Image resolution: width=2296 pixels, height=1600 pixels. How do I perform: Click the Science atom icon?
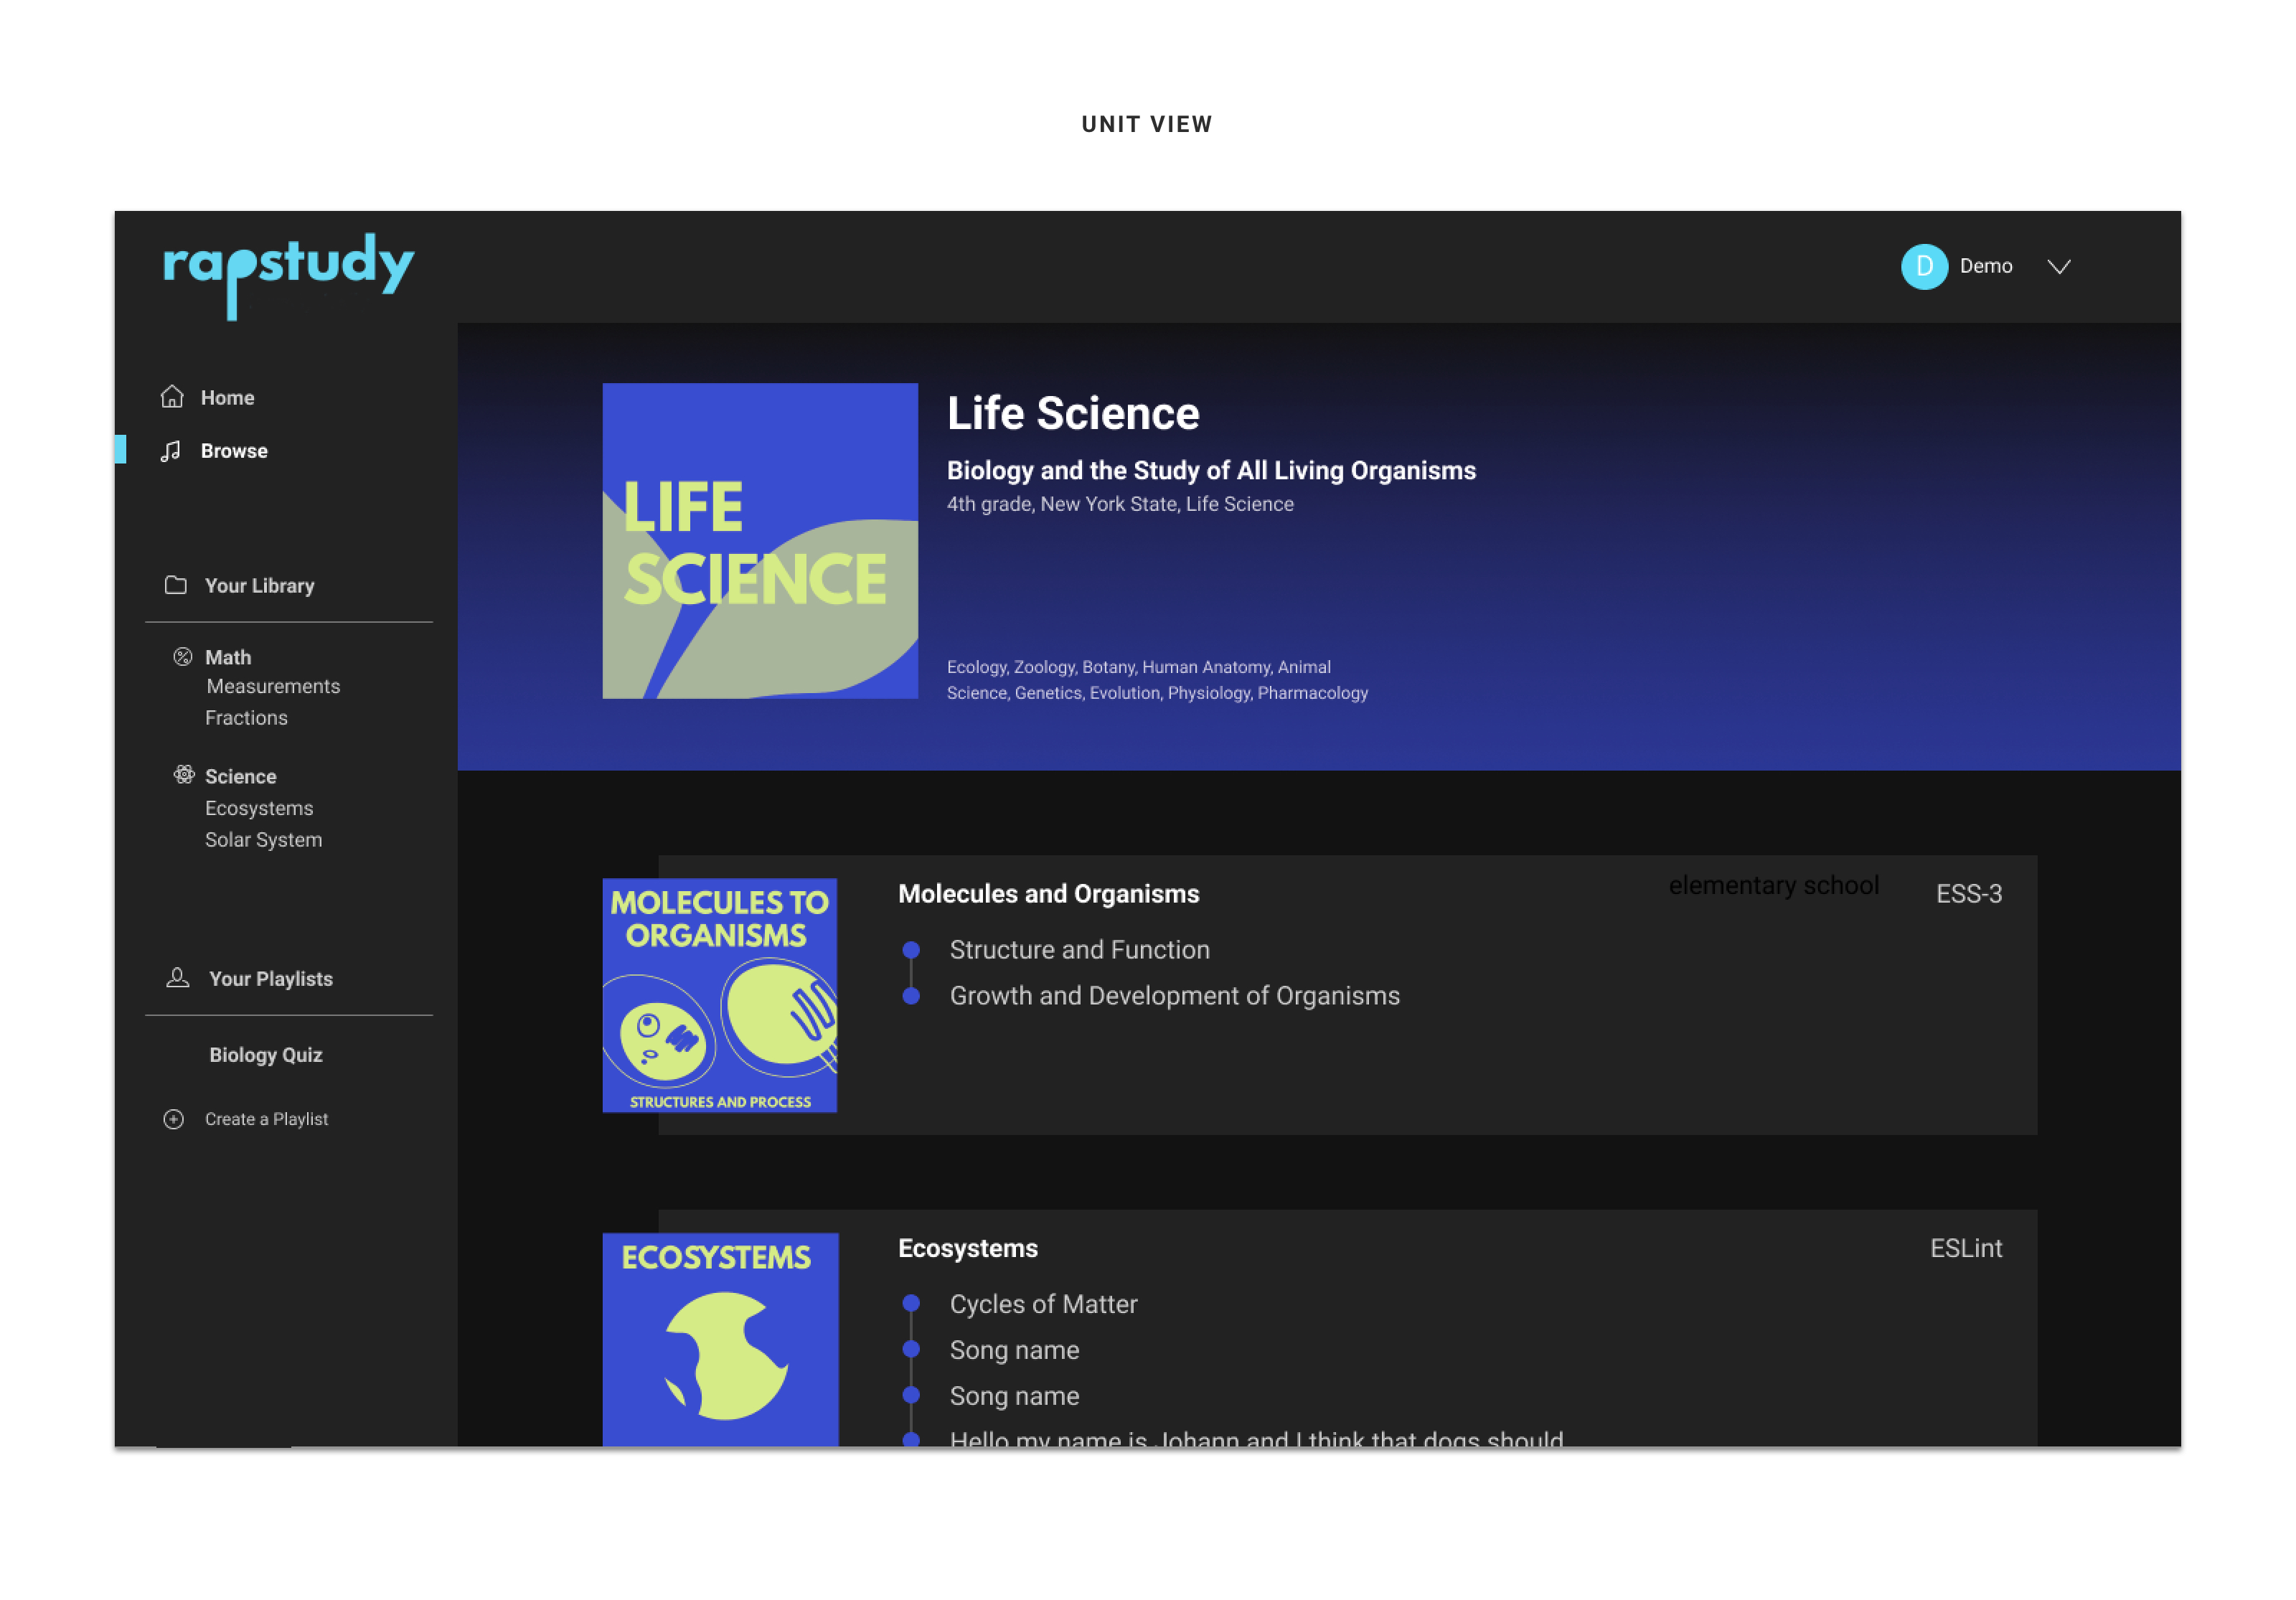click(184, 775)
